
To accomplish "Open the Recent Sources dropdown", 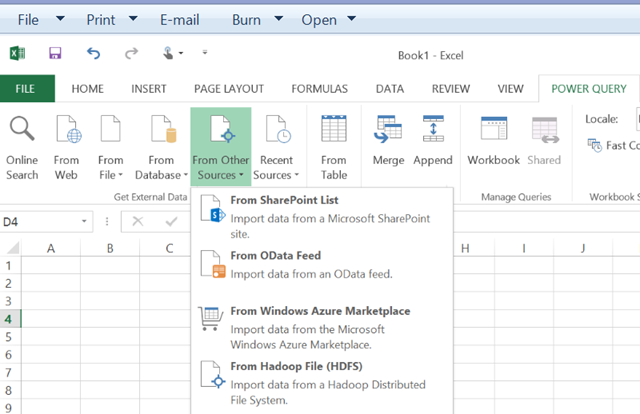I will (276, 148).
